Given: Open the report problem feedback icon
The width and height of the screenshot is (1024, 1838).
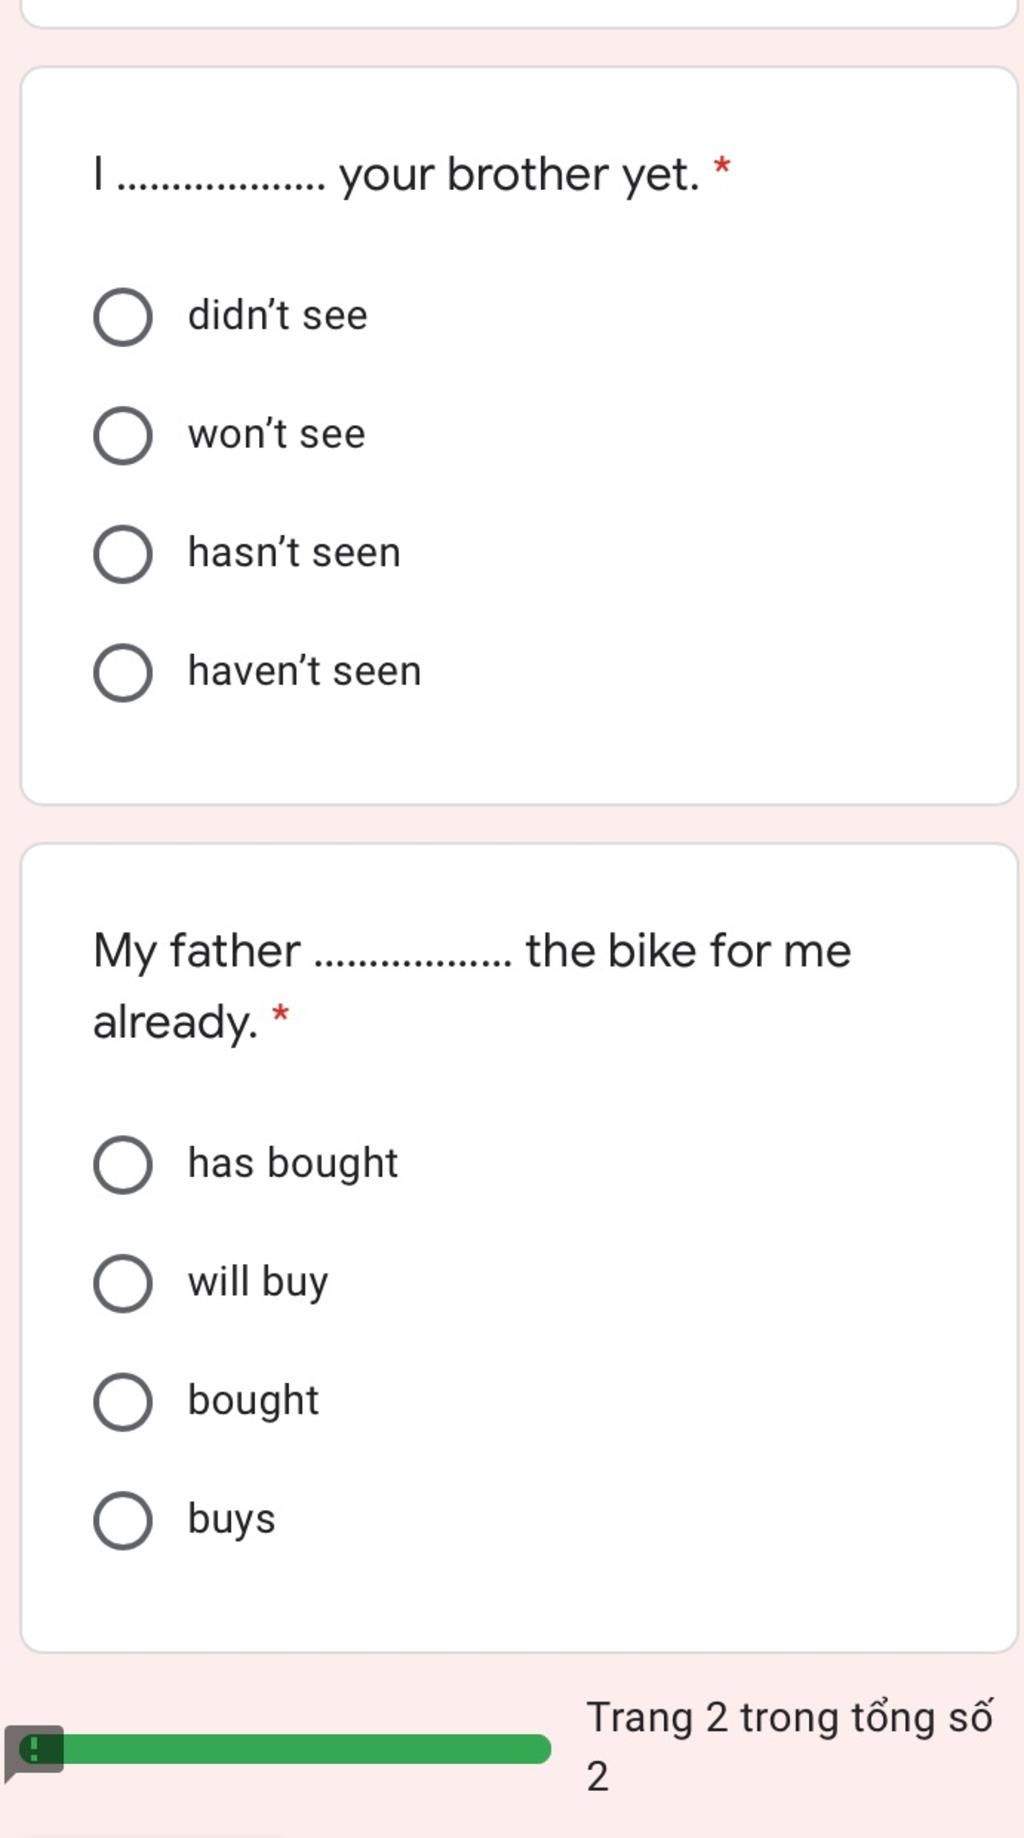Looking at the screenshot, I should (33, 1752).
